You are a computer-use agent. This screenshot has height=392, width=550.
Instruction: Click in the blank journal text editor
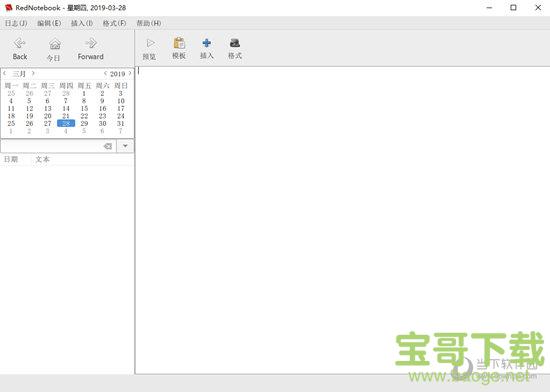pos(342,220)
